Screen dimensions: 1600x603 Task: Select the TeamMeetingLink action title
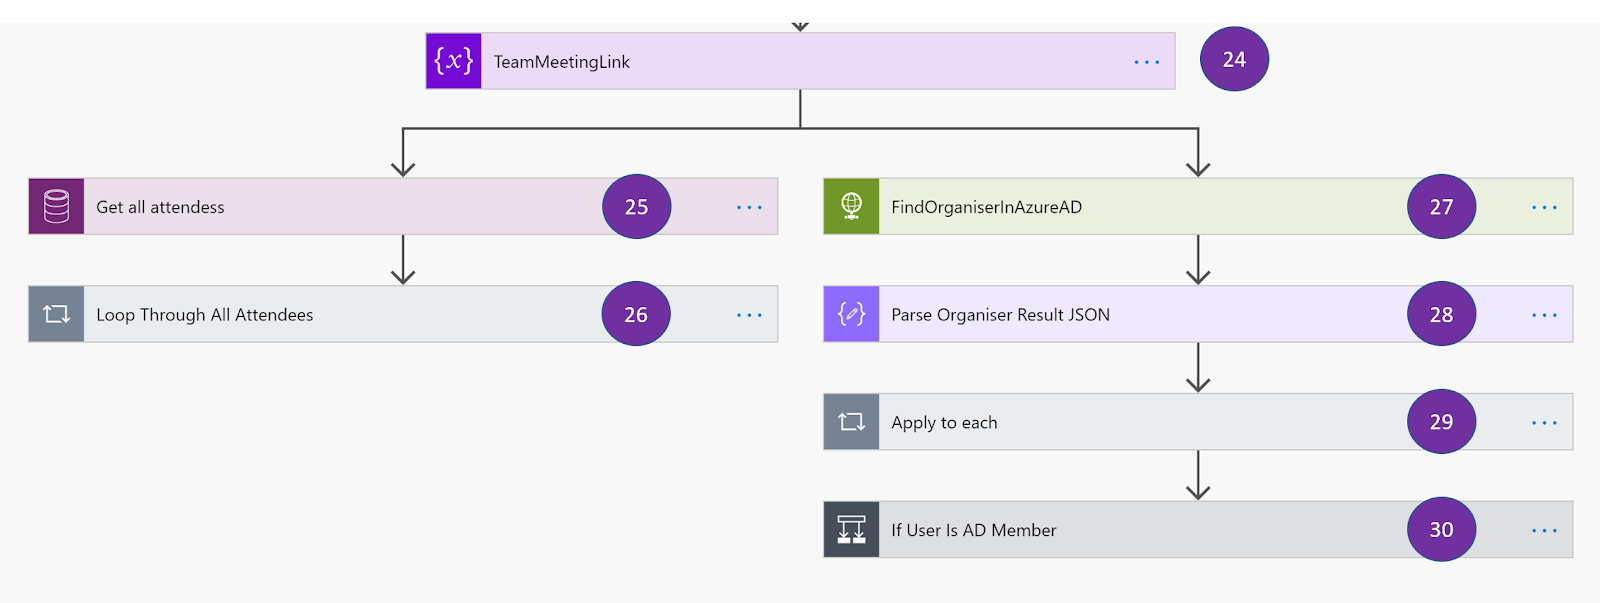562,62
